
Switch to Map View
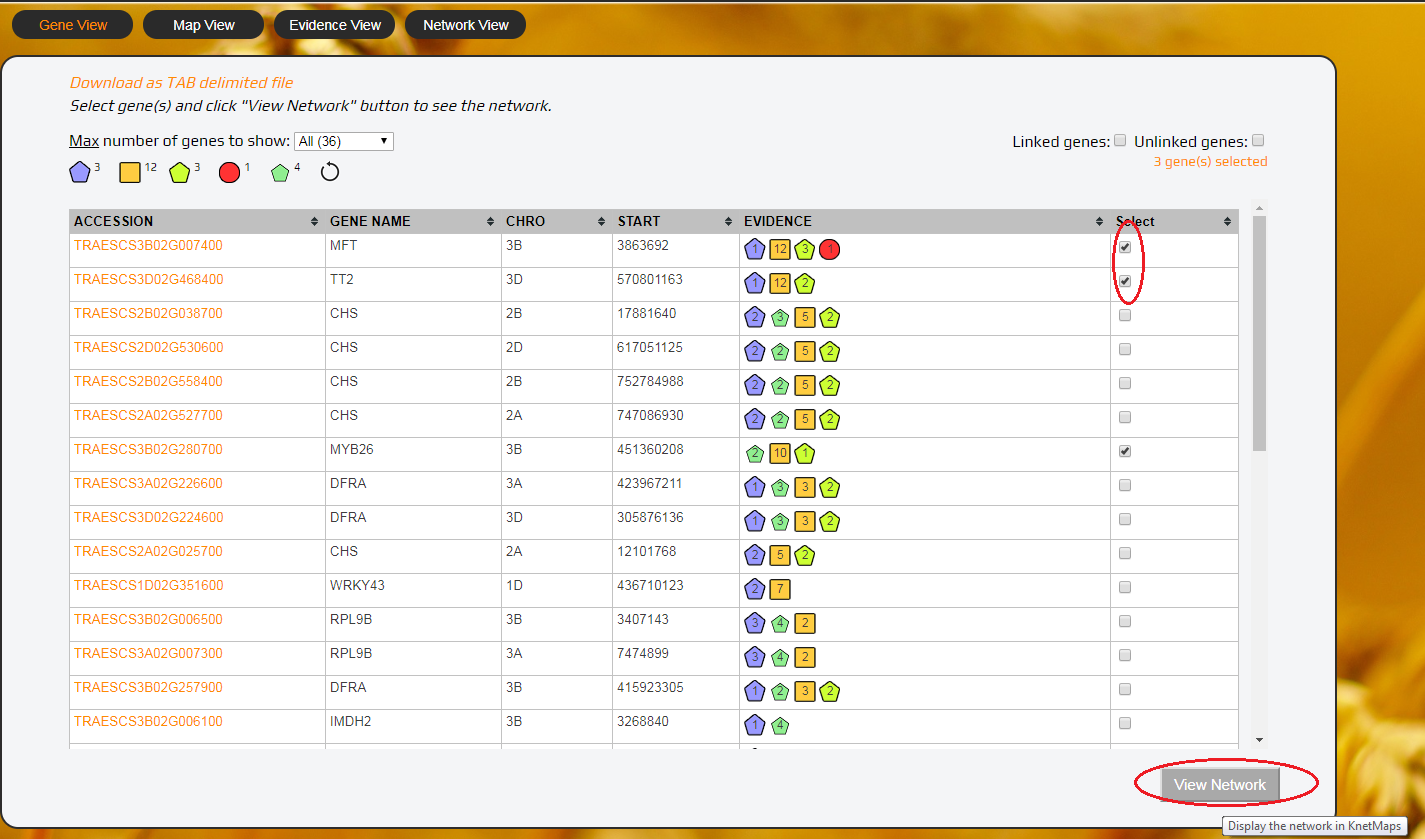click(203, 24)
